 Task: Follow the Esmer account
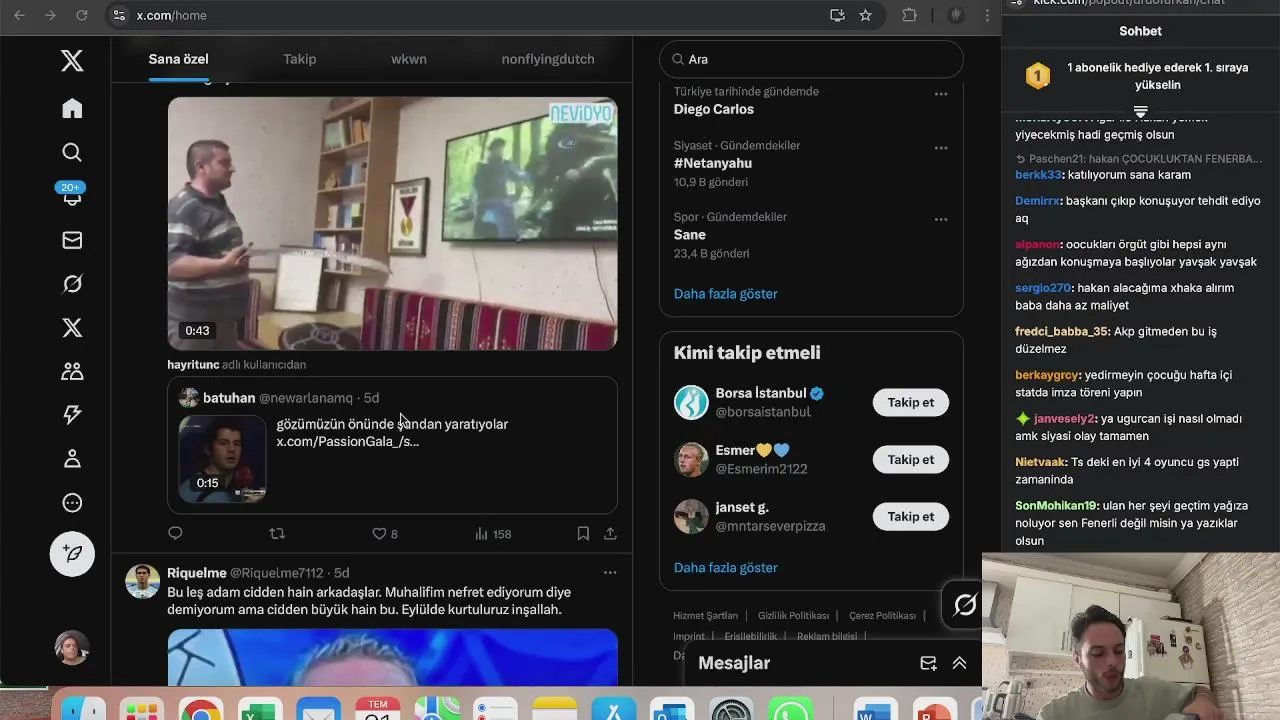coord(910,459)
